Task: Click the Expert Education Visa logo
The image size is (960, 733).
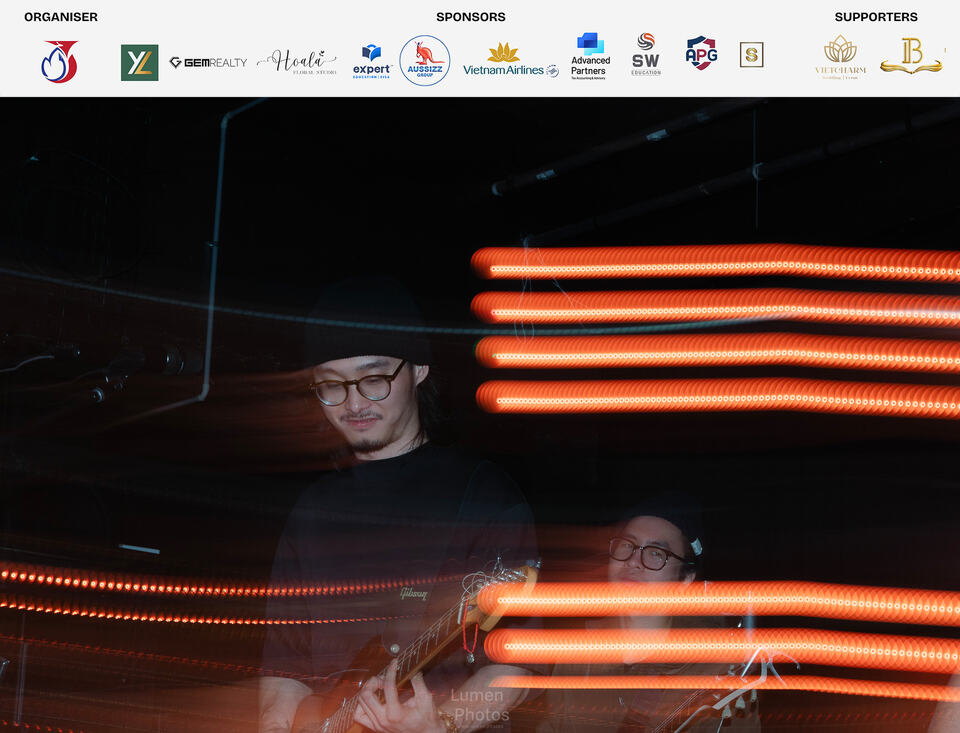Action: point(372,61)
